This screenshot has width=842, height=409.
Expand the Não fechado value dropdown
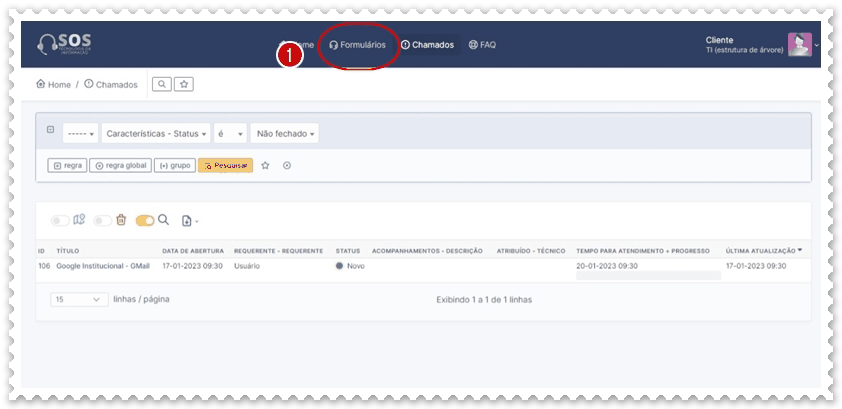point(285,134)
